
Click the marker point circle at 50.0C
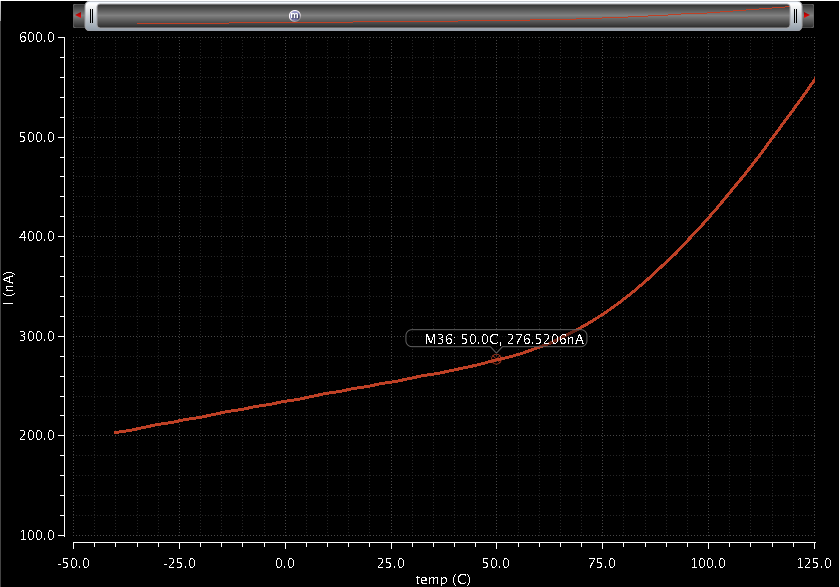(x=497, y=359)
